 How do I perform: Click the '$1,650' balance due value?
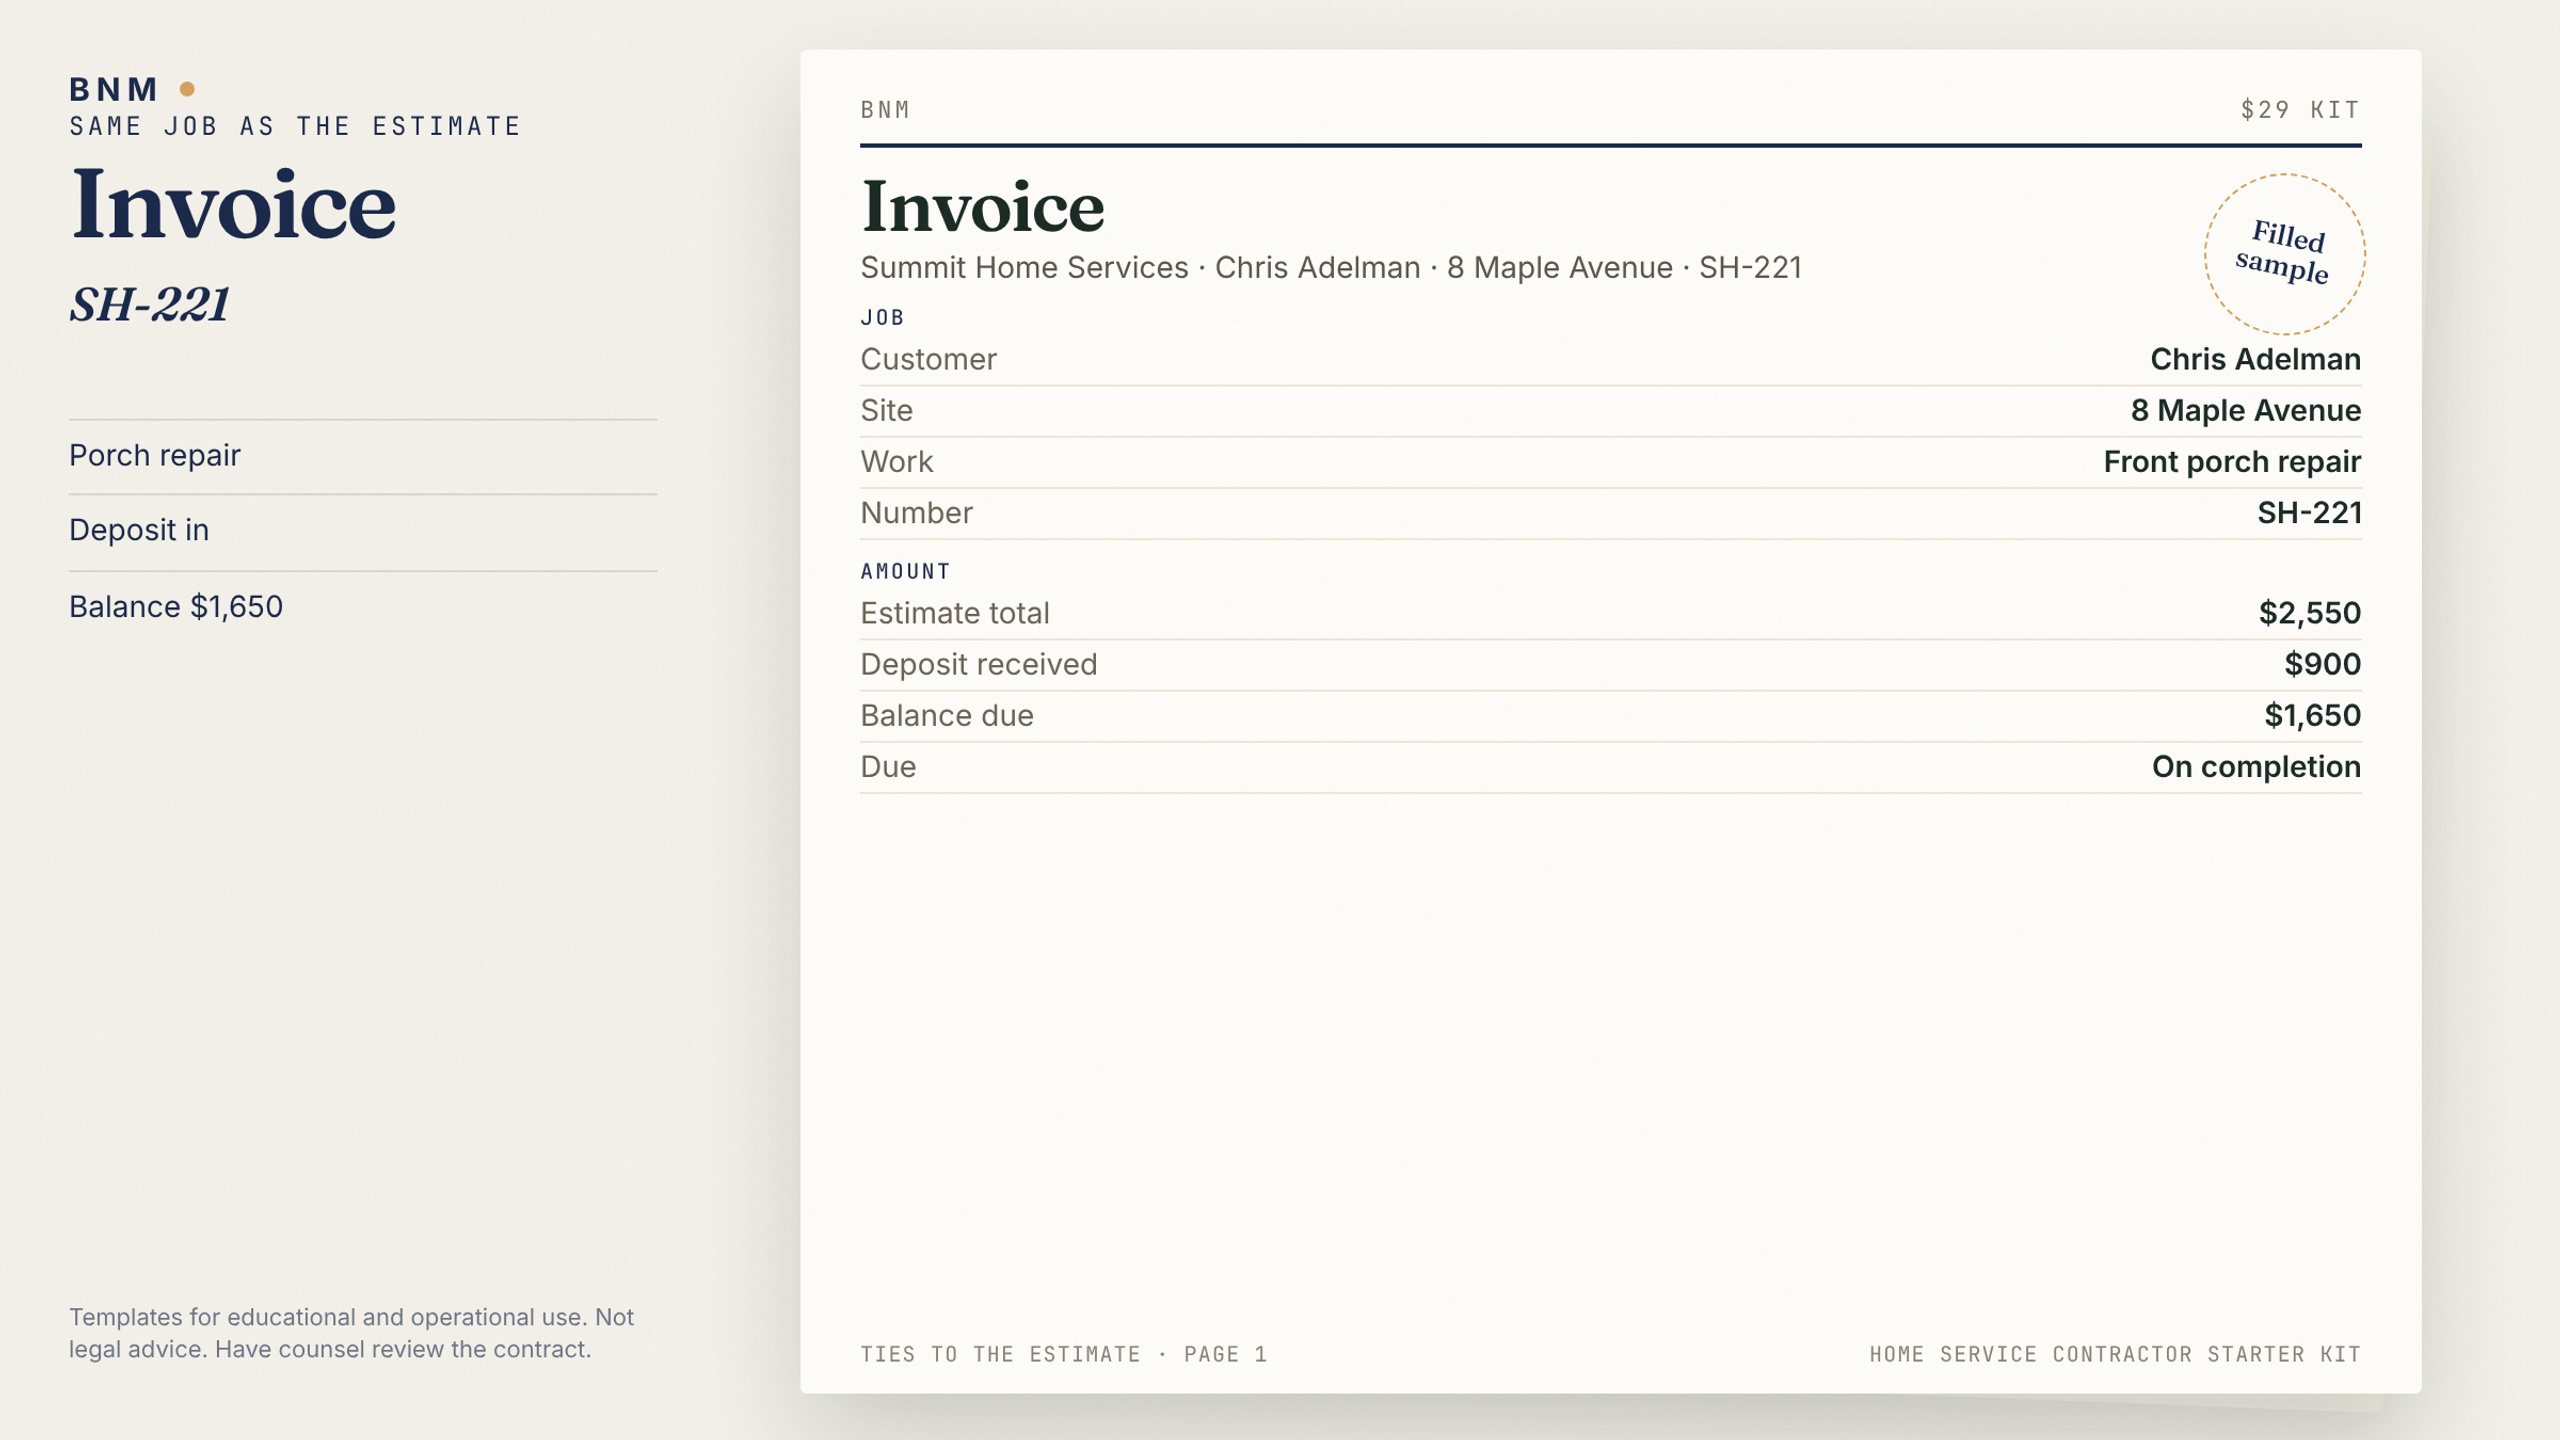[2313, 715]
